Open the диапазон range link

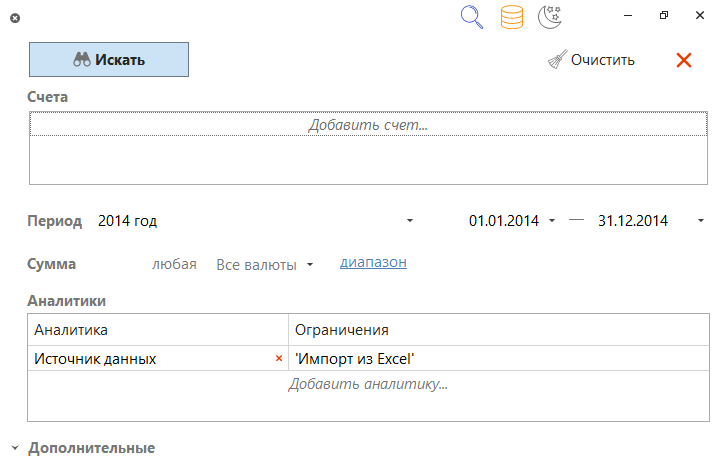tap(373, 263)
